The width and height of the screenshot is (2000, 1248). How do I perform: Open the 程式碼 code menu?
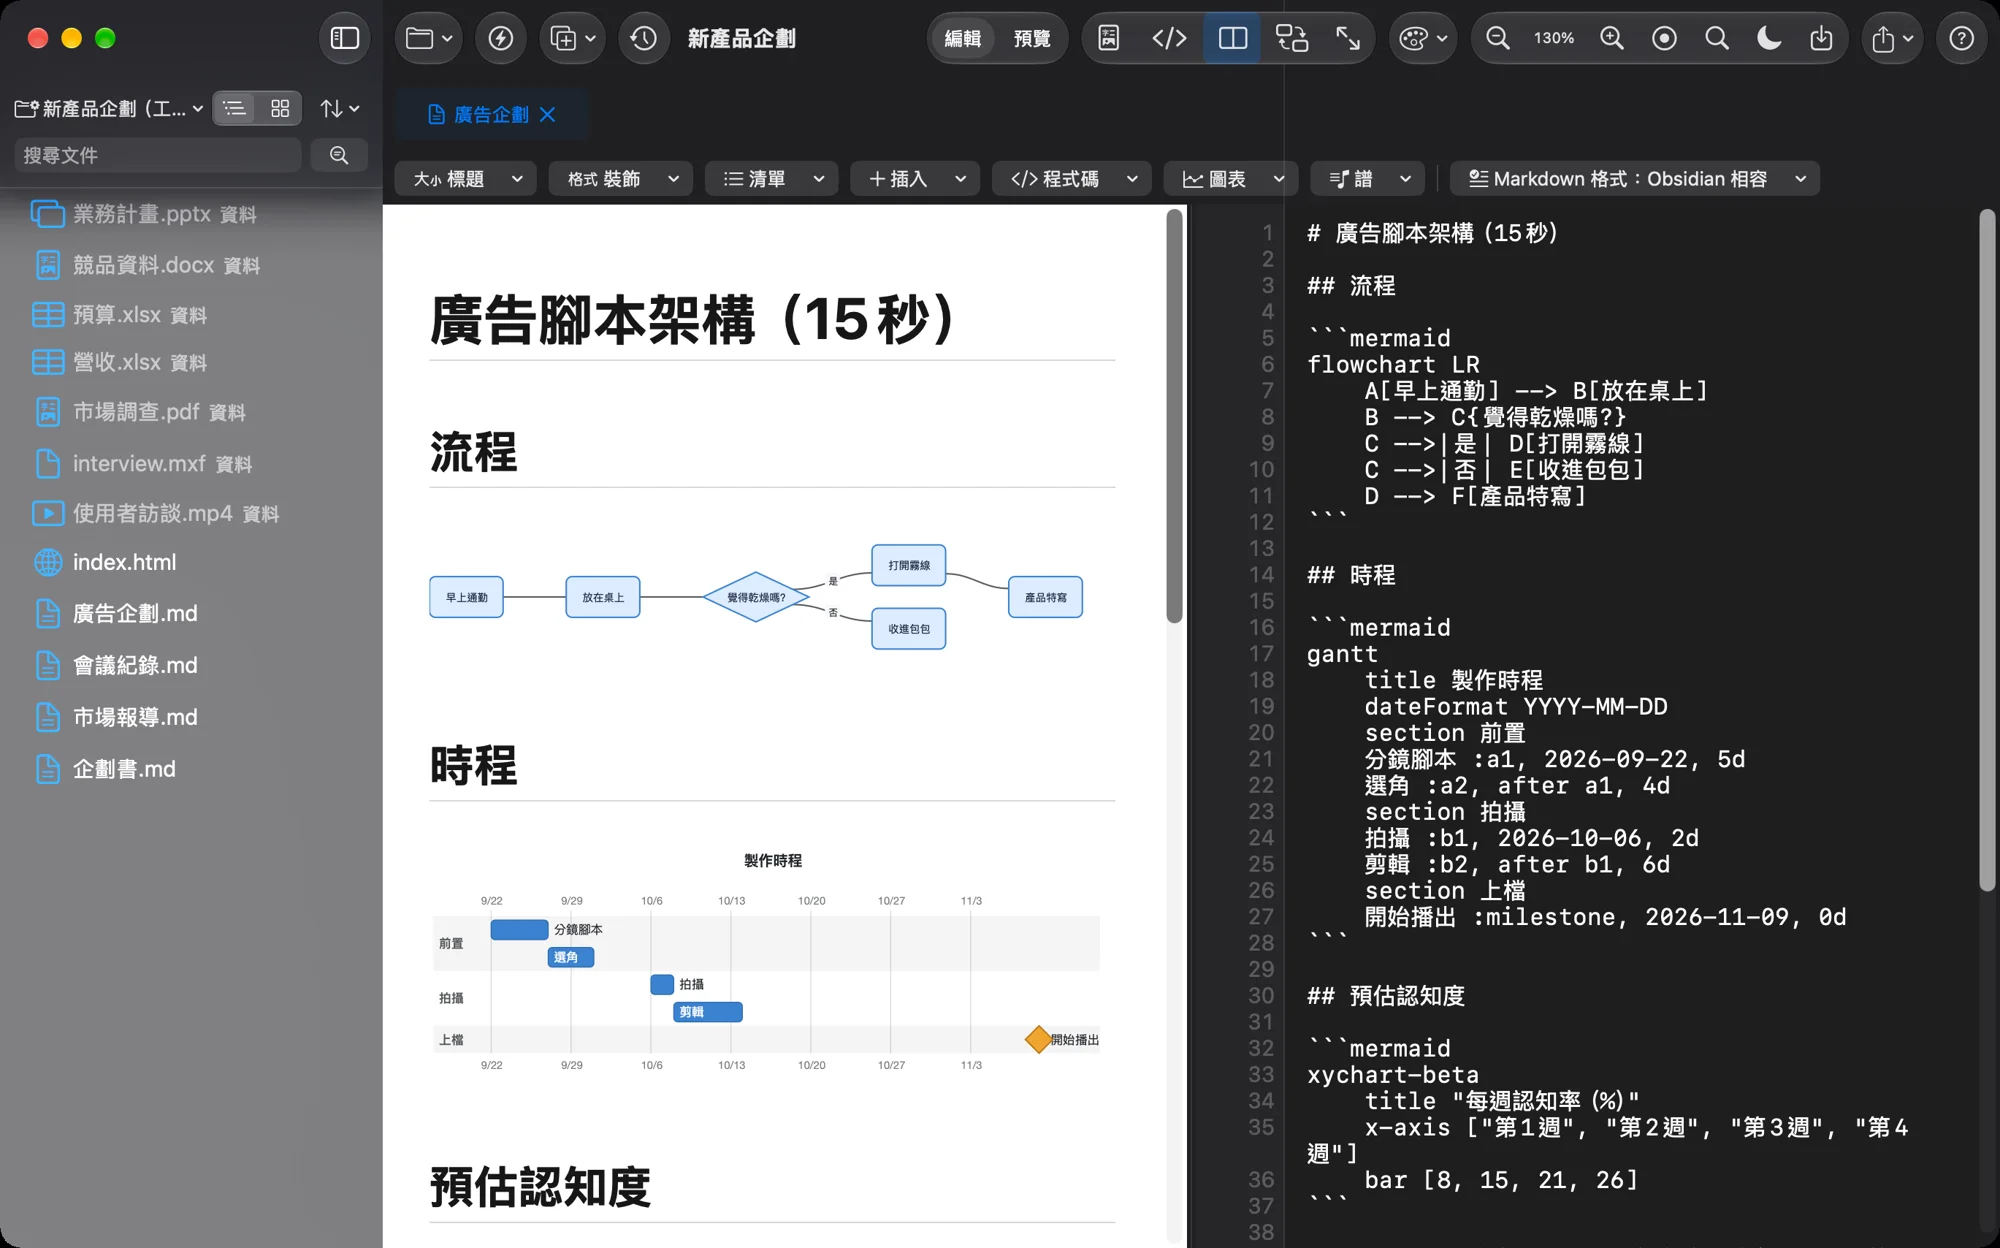tap(1071, 179)
